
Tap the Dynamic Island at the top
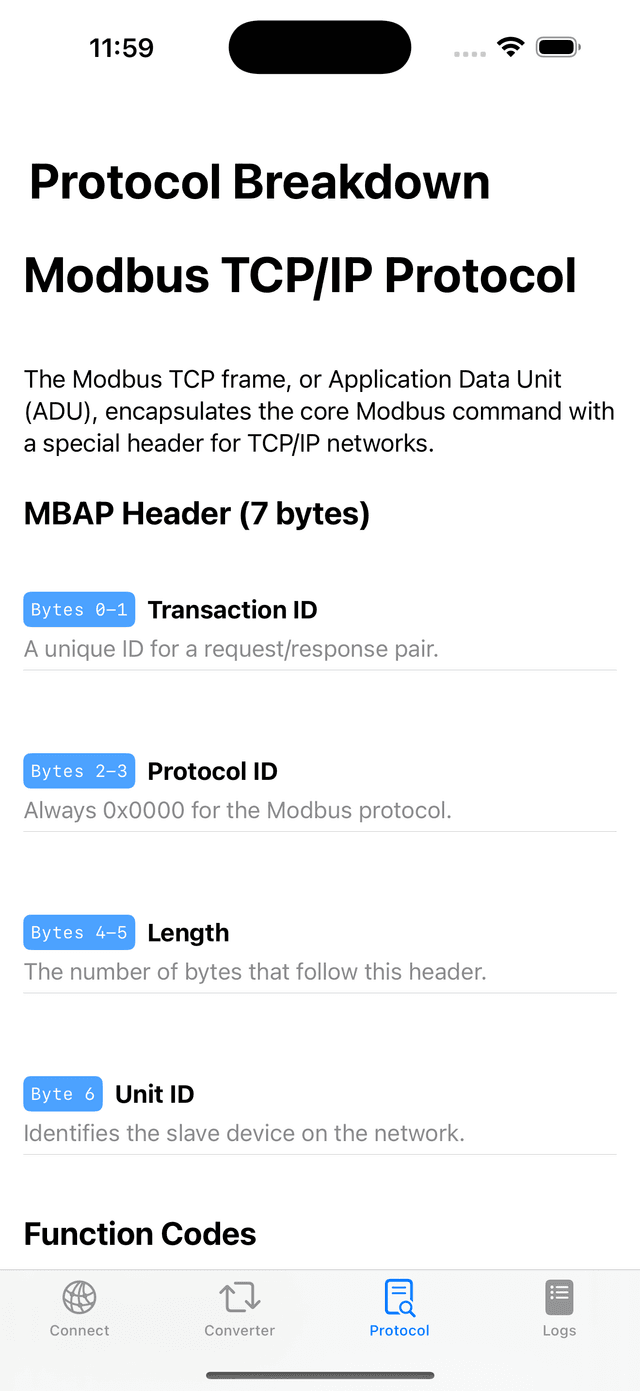319,46
